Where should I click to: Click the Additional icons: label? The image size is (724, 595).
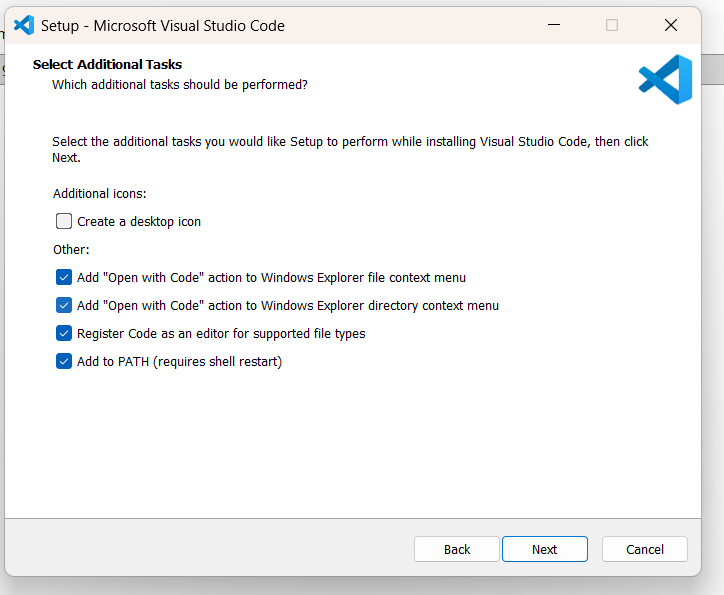click(x=100, y=193)
